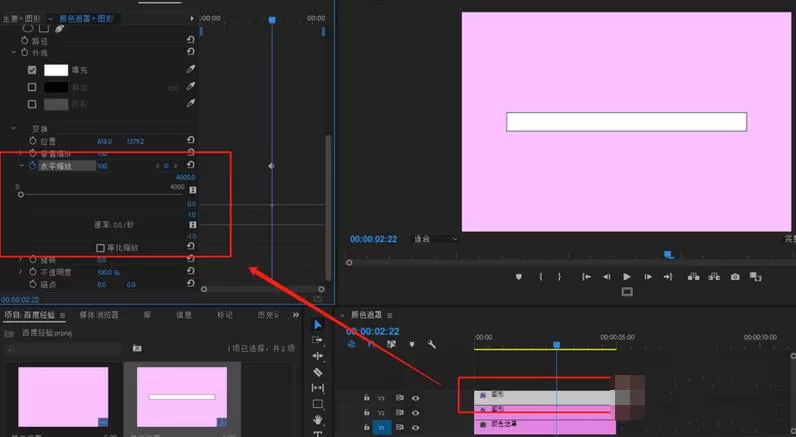Add keyframe for 水平缩放
Screen dimensions: 796x437
point(166,166)
